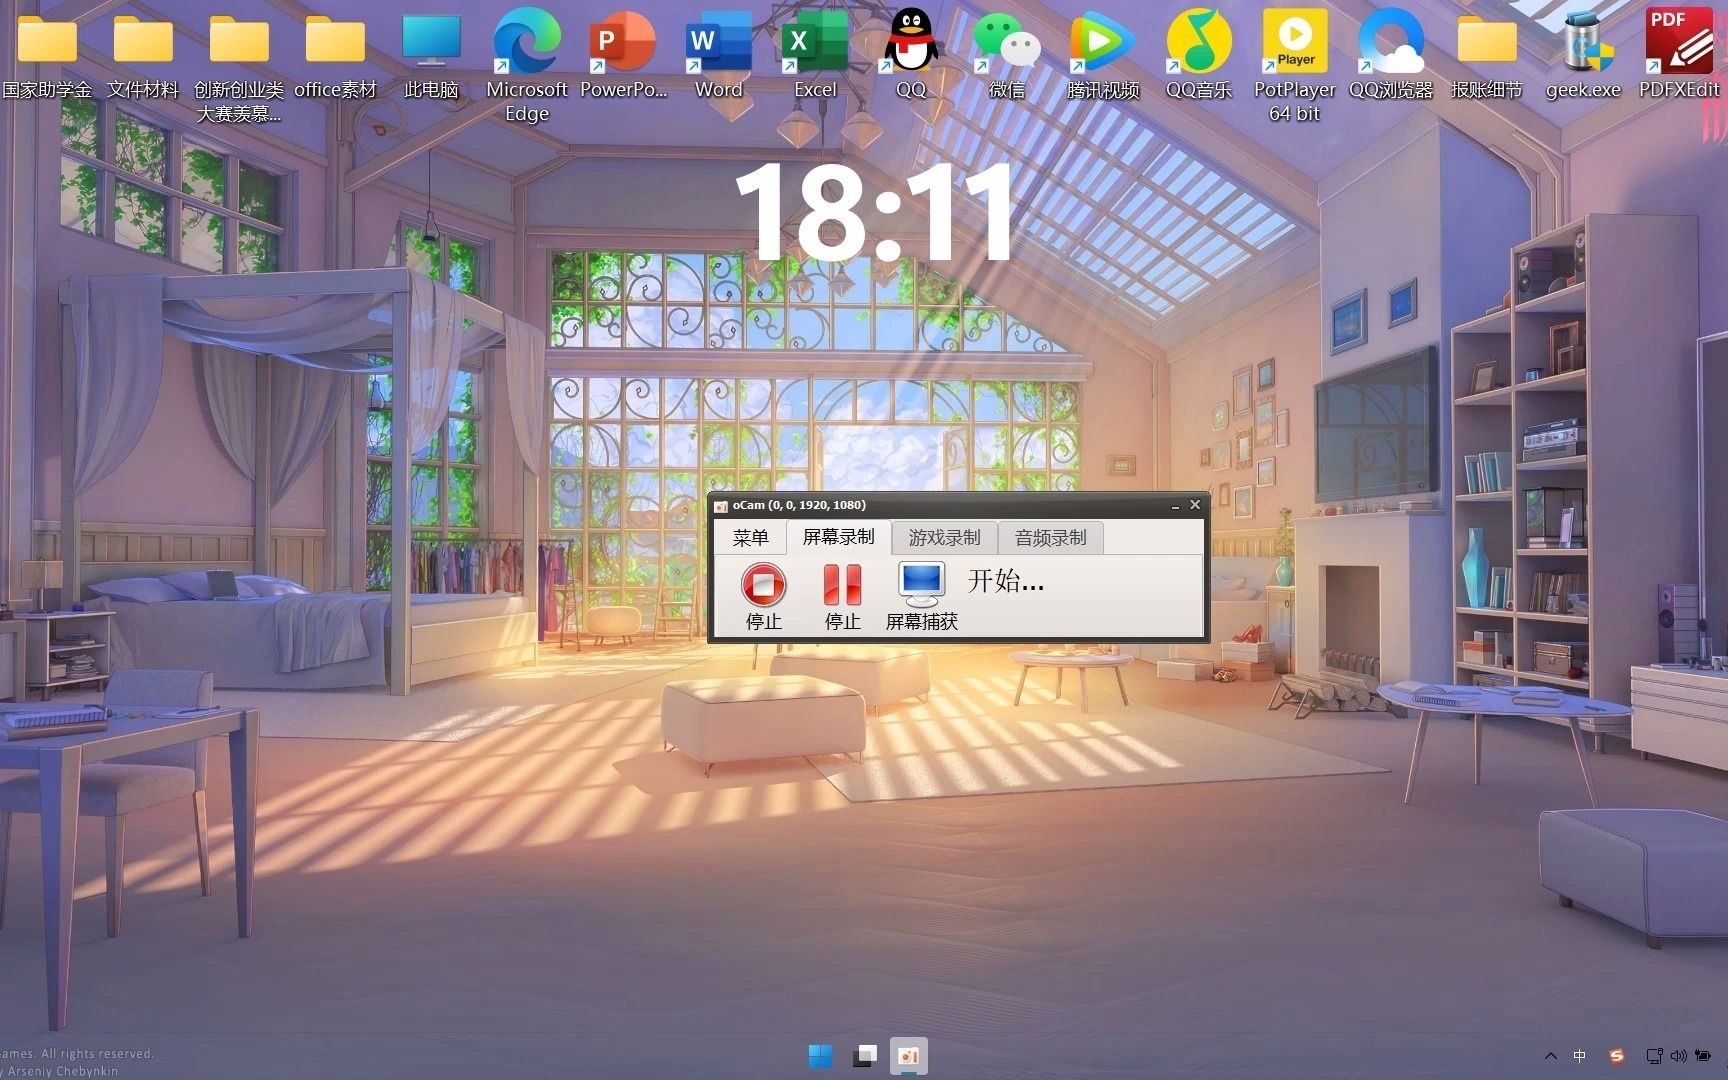Click 开始... to start recording
The width and height of the screenshot is (1728, 1080).
(1003, 582)
